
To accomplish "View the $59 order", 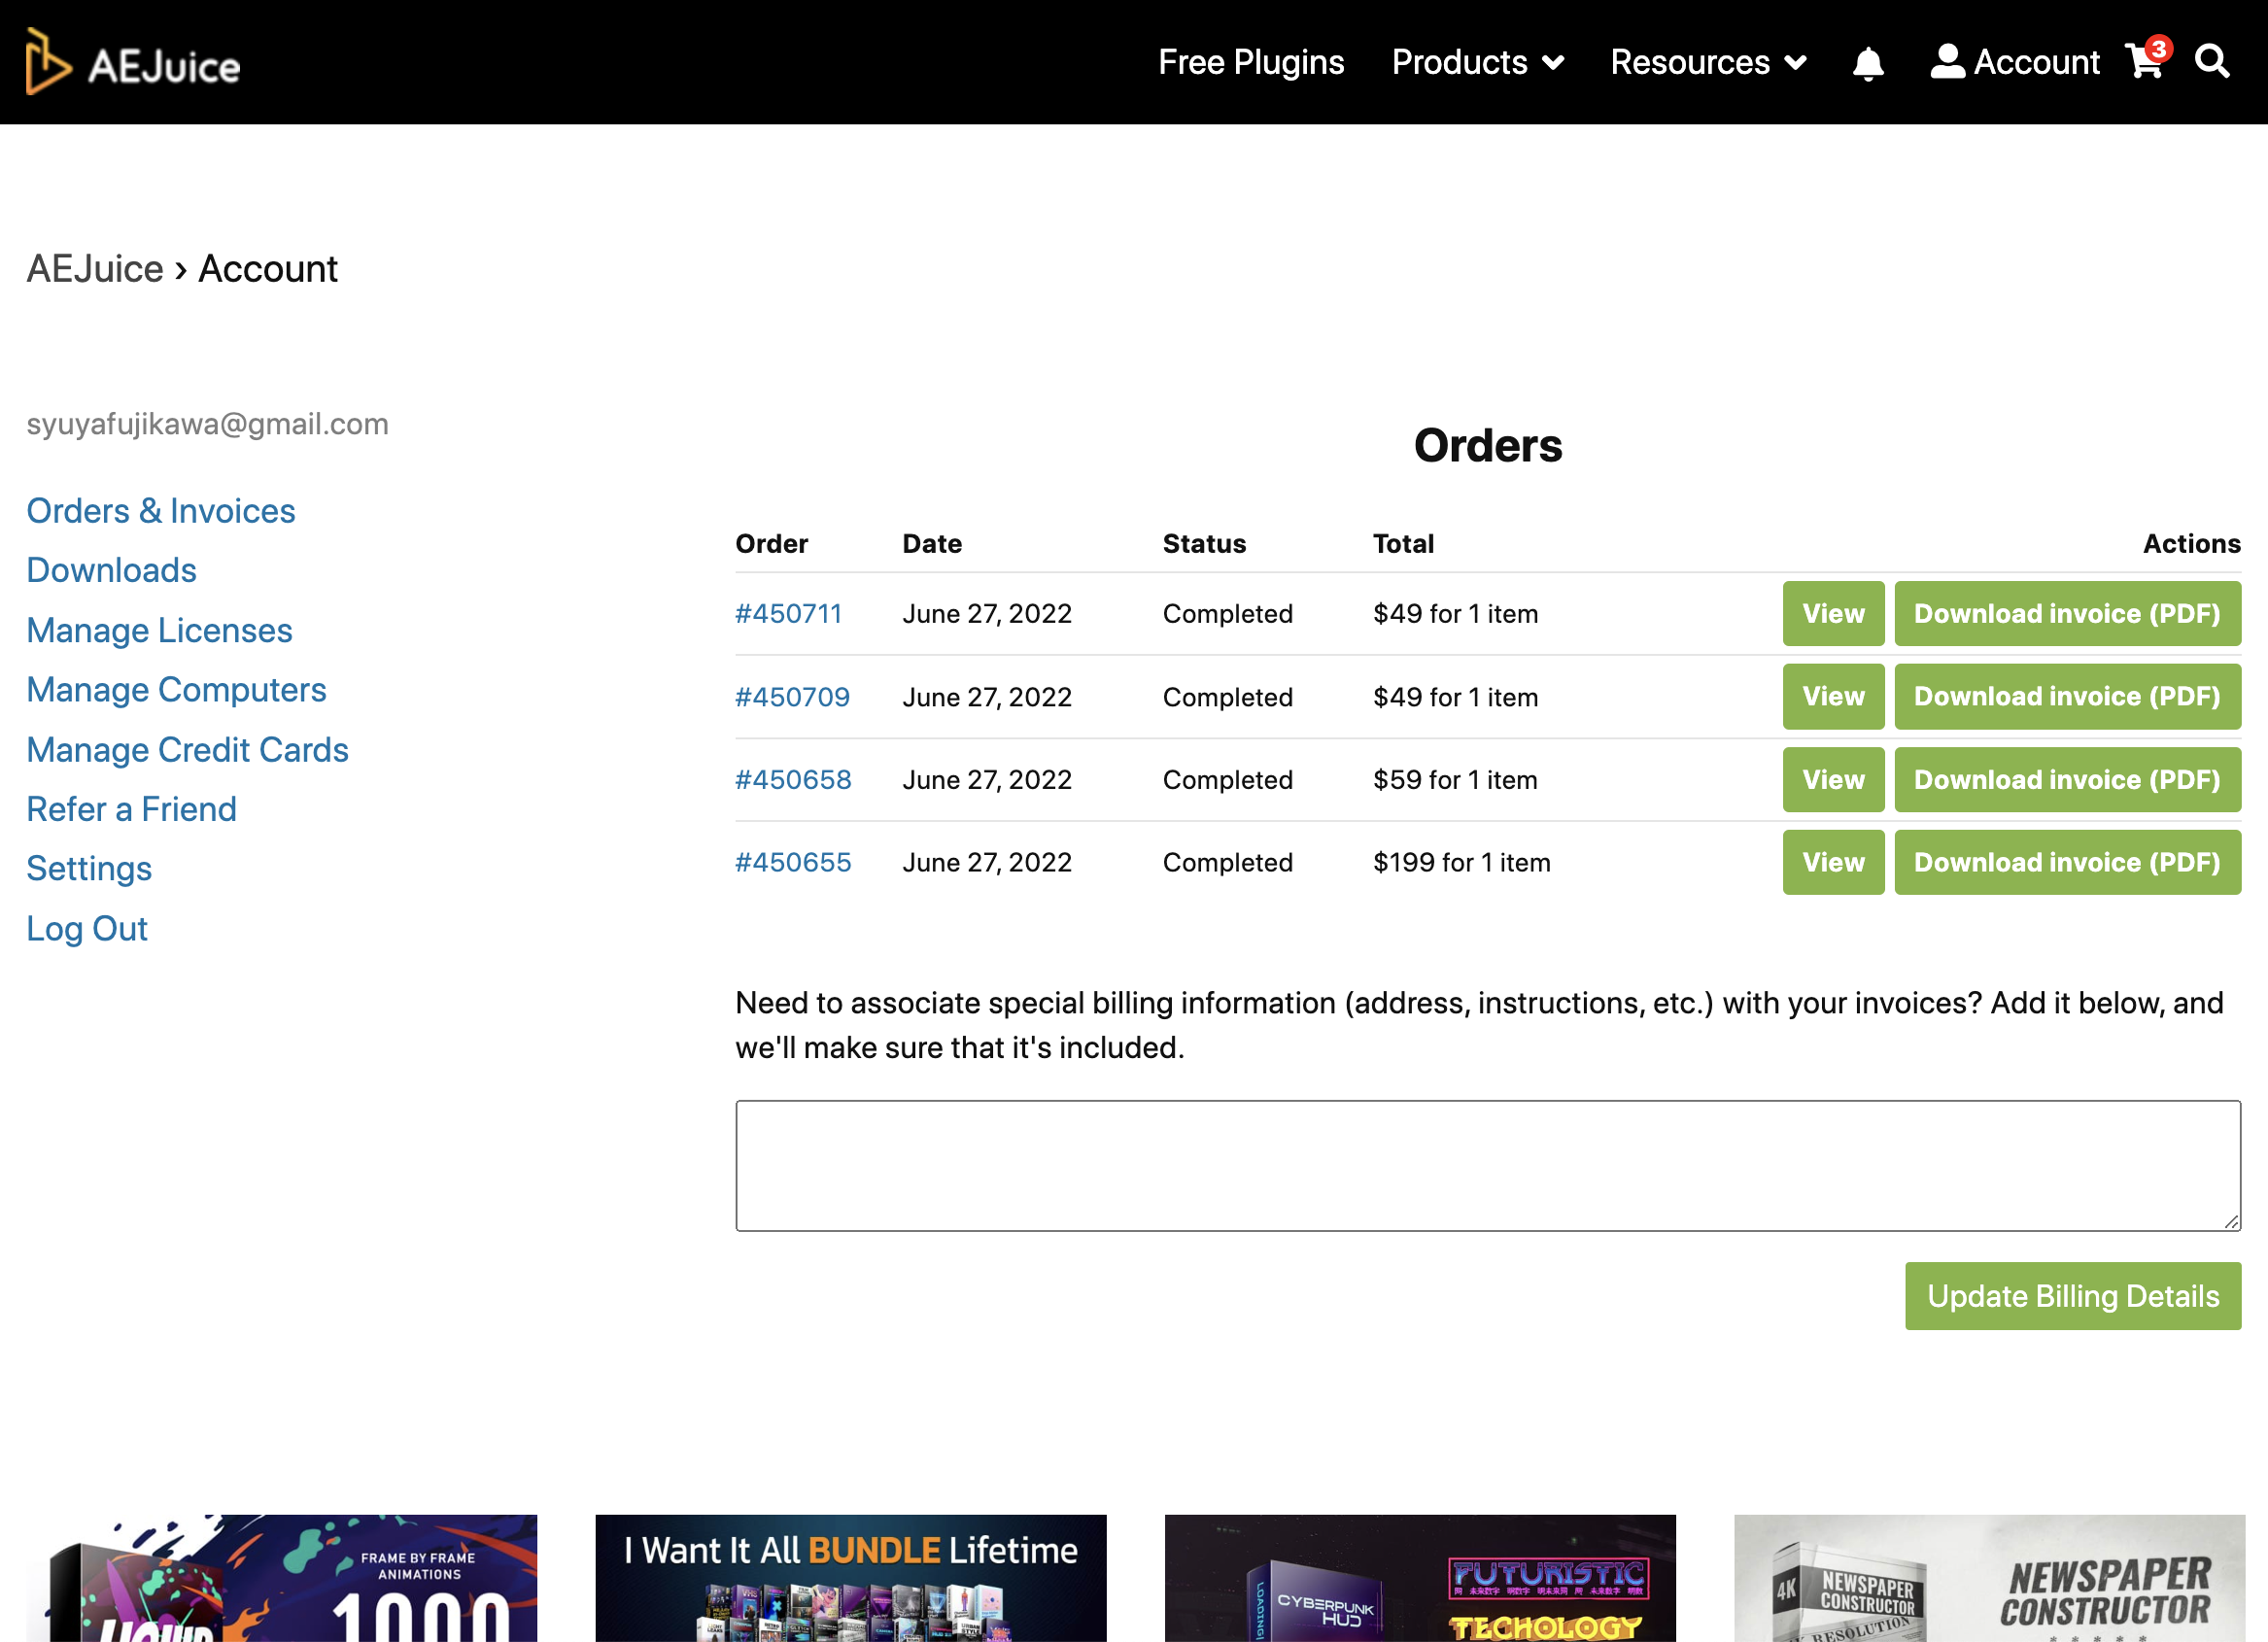I will [x=1833, y=779].
